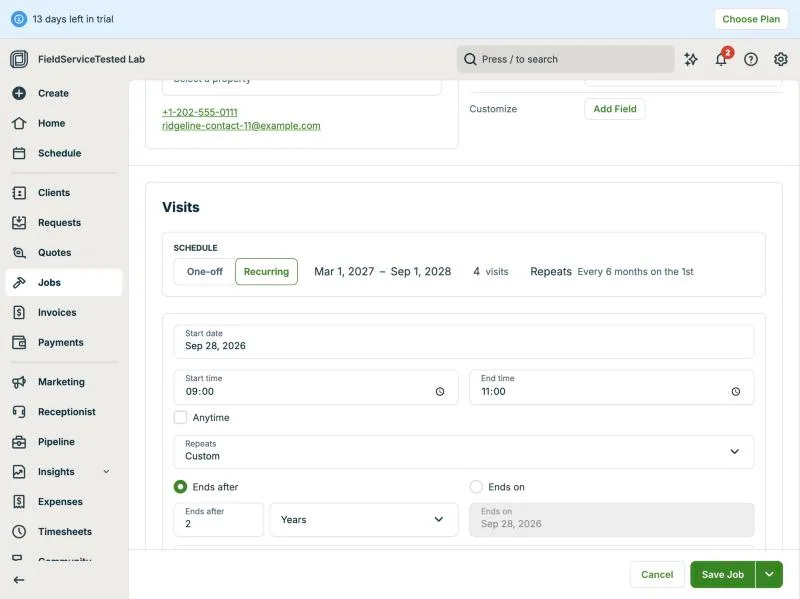Open settings gear icon
The image size is (800, 599).
tap(781, 59)
